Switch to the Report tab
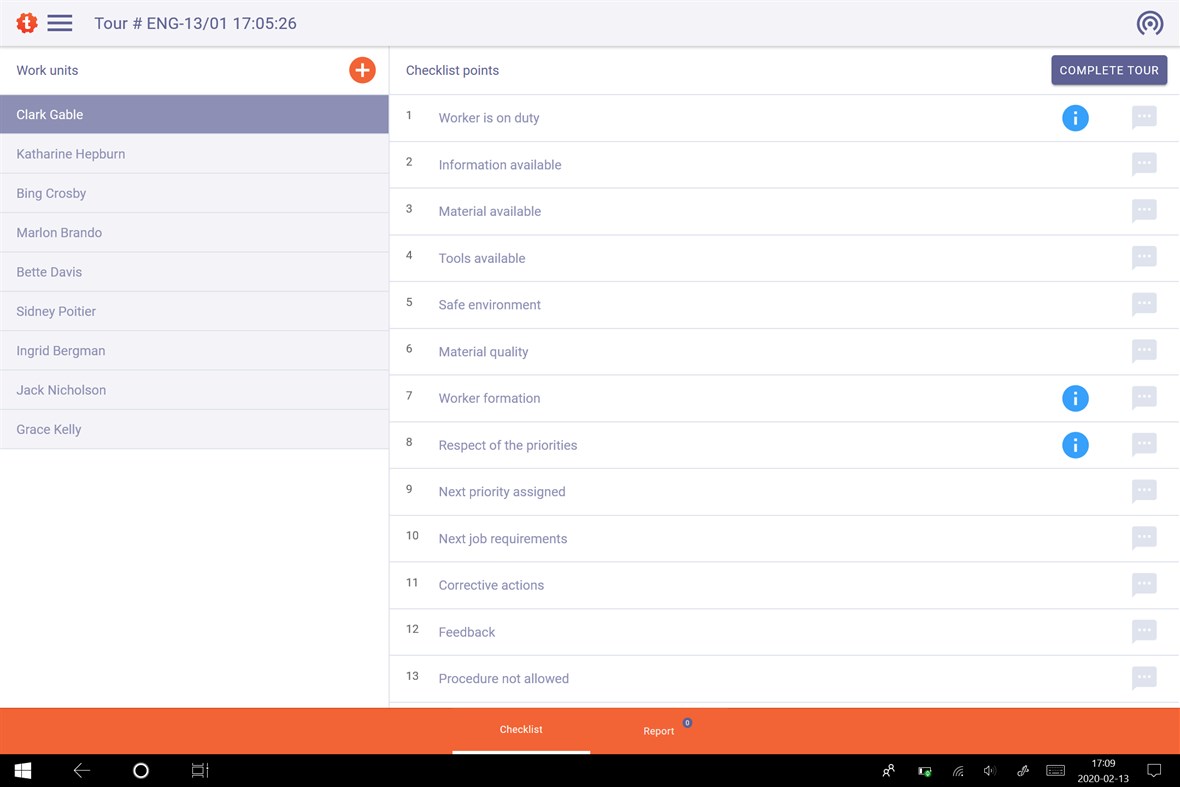 (658, 731)
